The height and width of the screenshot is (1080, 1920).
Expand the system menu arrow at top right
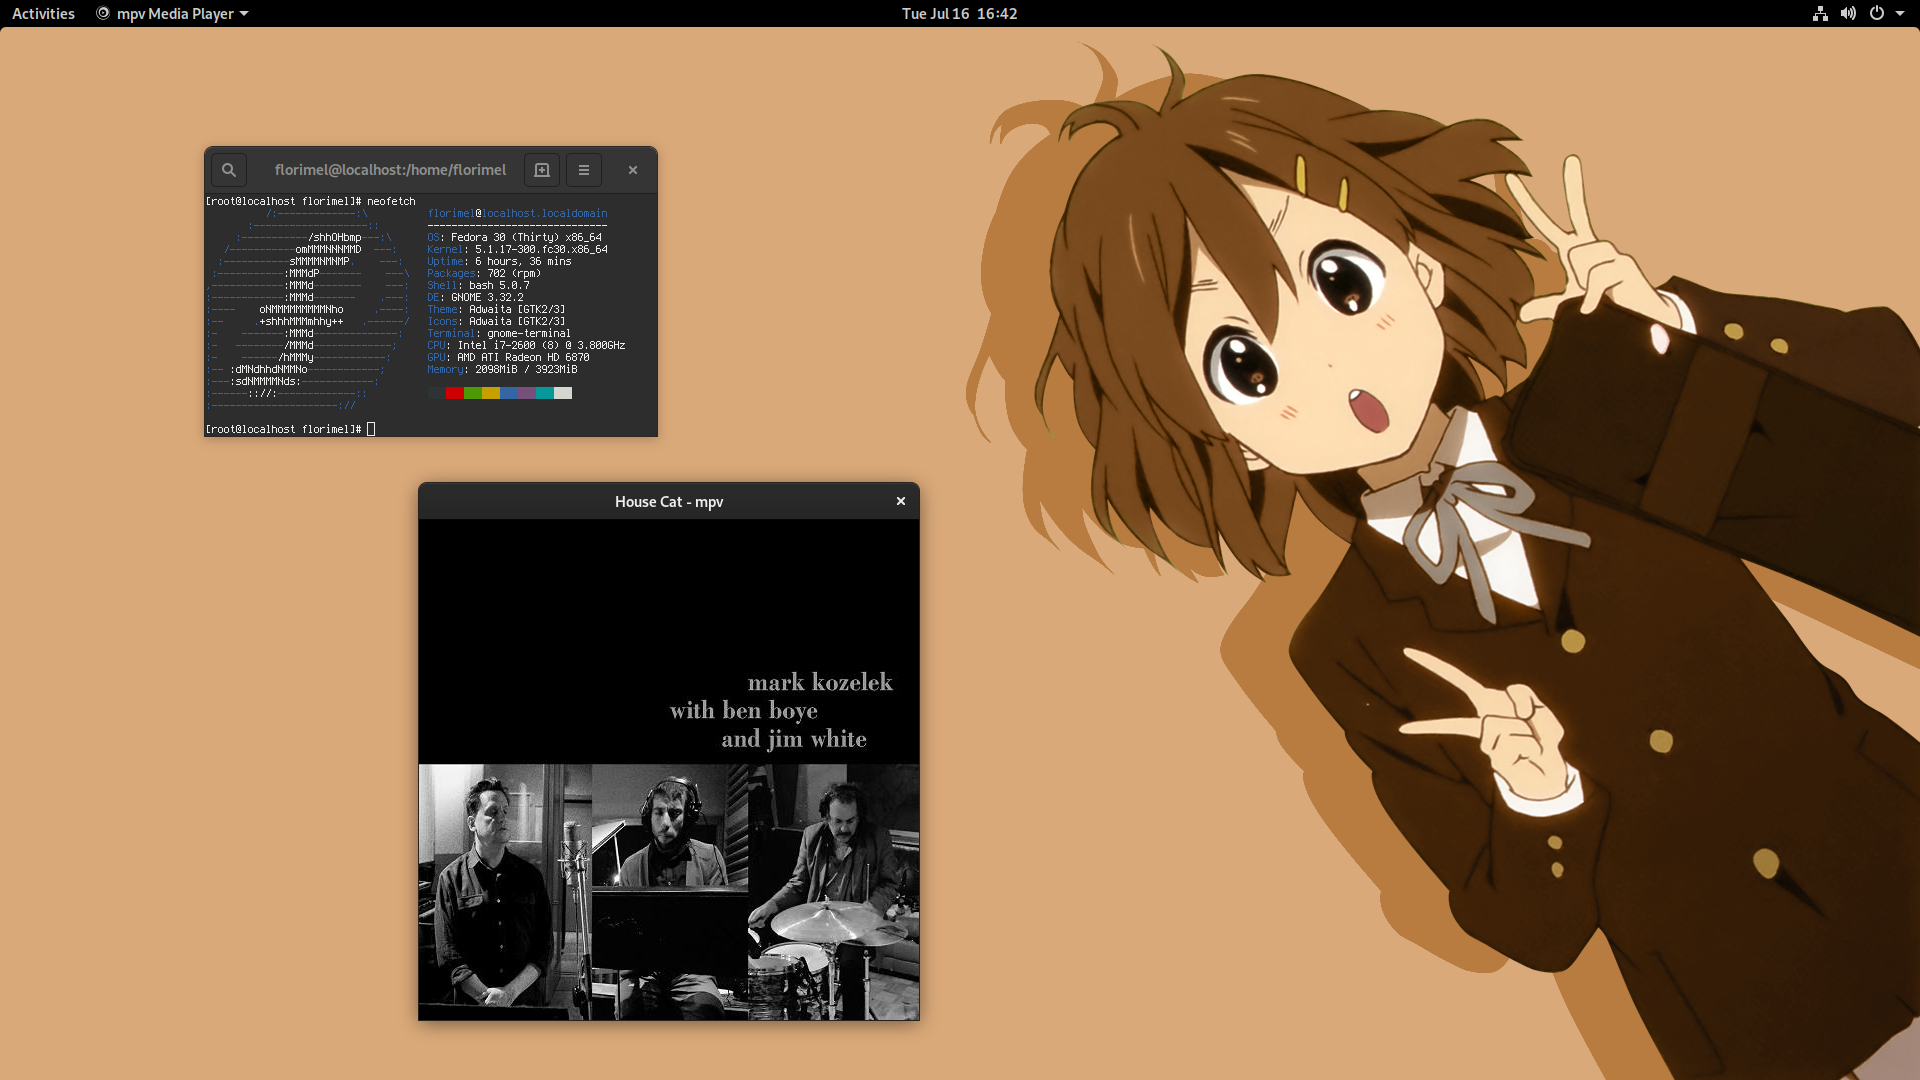[x=1900, y=14]
